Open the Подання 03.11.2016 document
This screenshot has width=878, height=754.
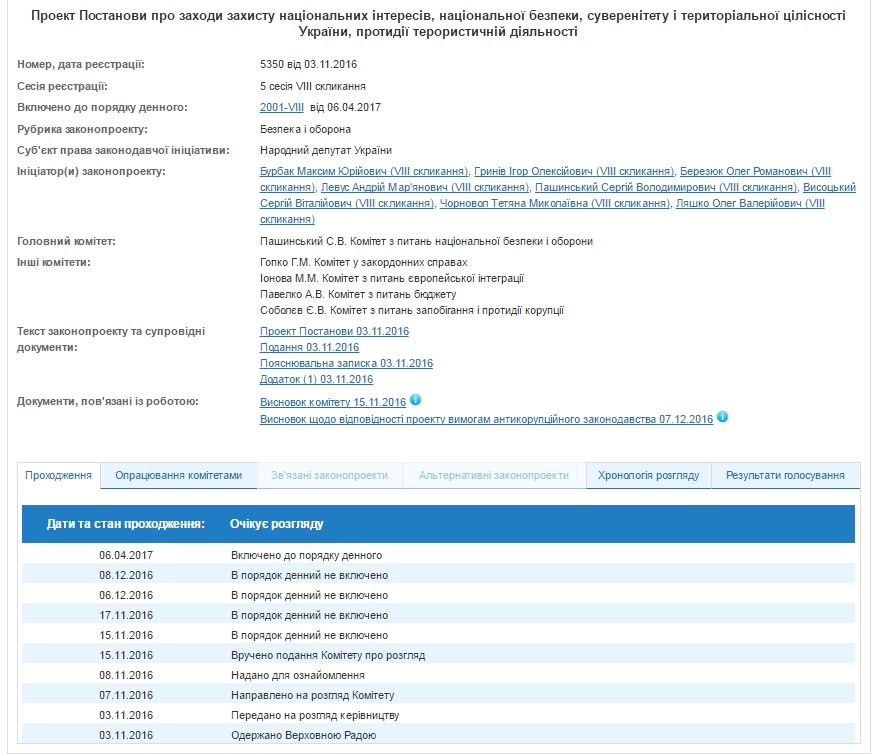309,348
